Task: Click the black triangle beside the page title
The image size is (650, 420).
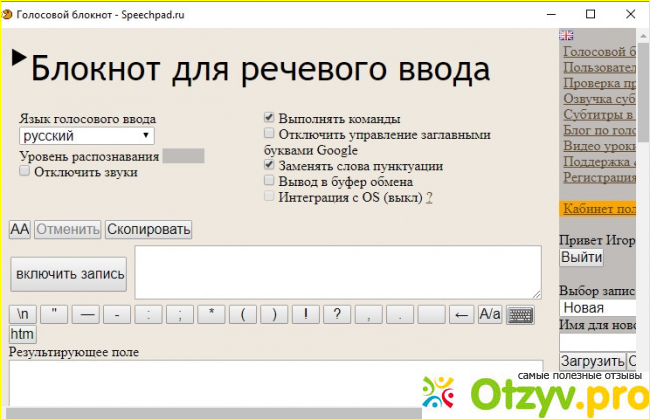Action: click(18, 58)
